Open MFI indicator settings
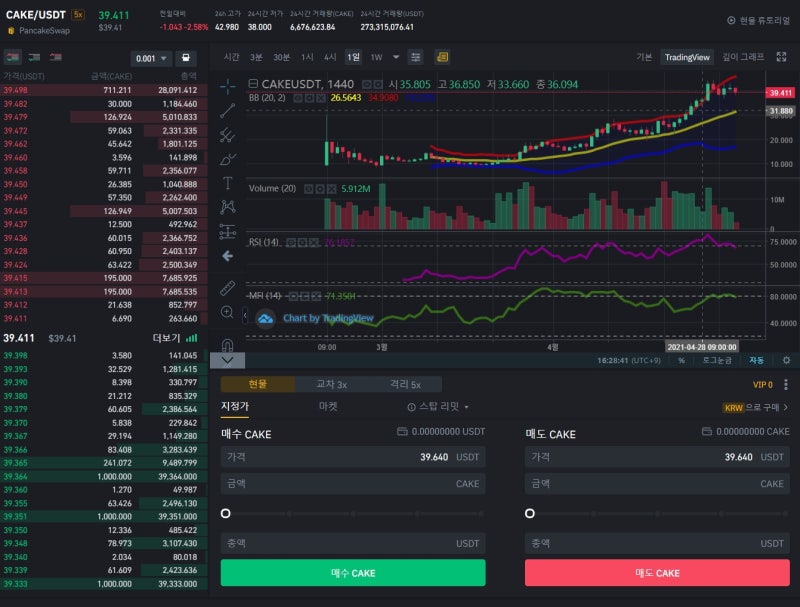This screenshot has width=800, height=607. tap(305, 296)
